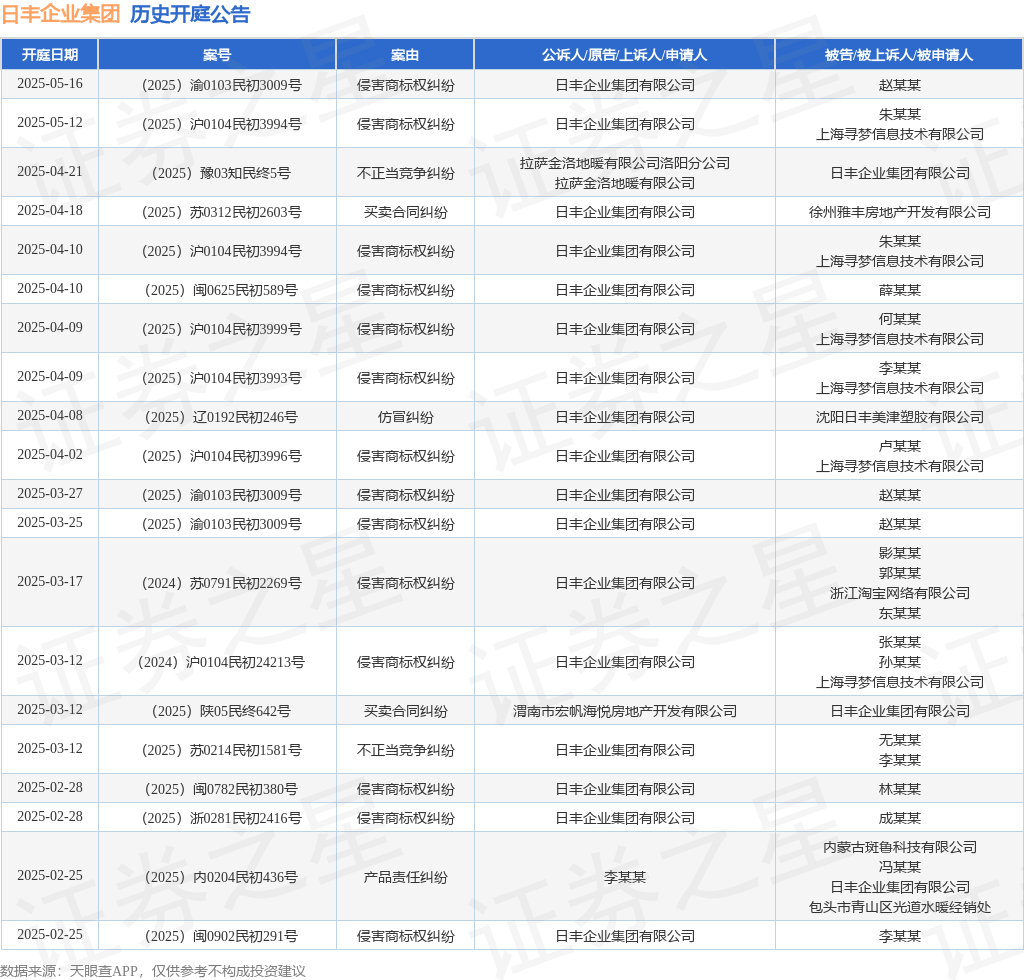The image size is (1024, 980).
Task: Click date cell 2025-04-18
Action: point(50,211)
